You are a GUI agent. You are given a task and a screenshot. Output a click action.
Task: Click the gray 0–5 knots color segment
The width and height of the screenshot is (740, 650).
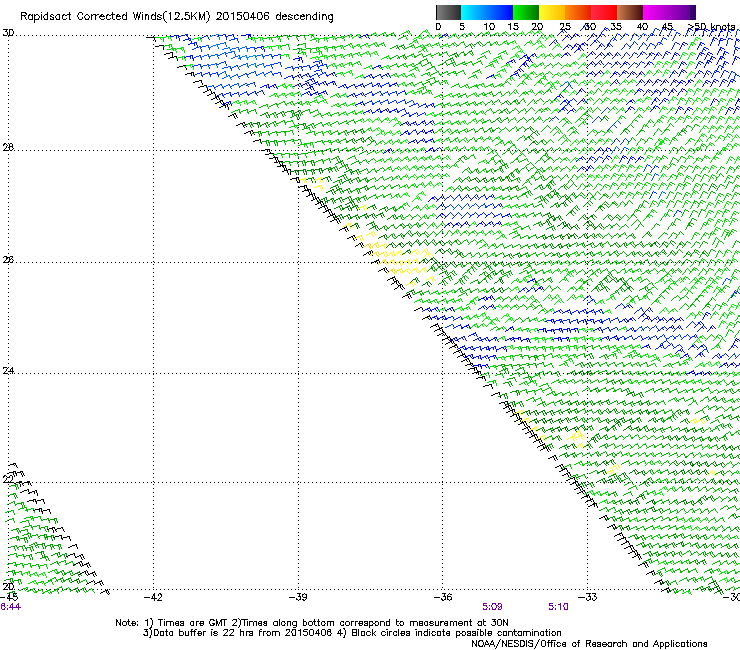(x=448, y=12)
